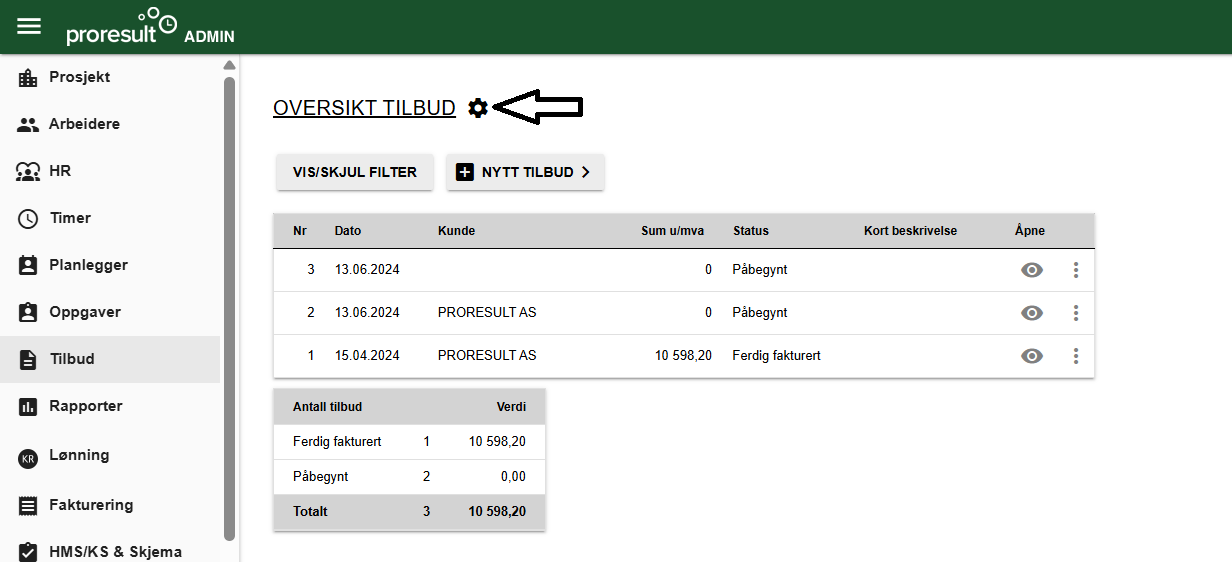Click the Åpne column header
The width and height of the screenshot is (1232, 562).
coord(1030,231)
